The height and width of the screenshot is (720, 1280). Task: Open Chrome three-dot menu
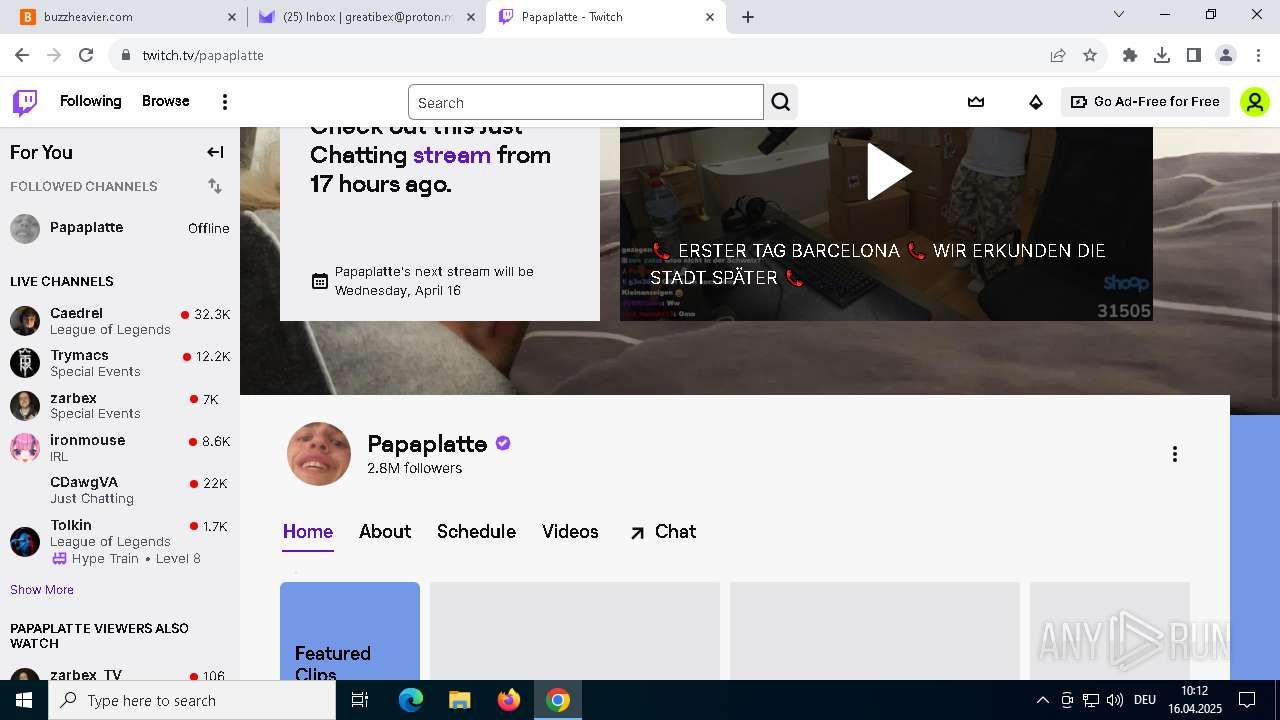pyautogui.click(x=1258, y=55)
